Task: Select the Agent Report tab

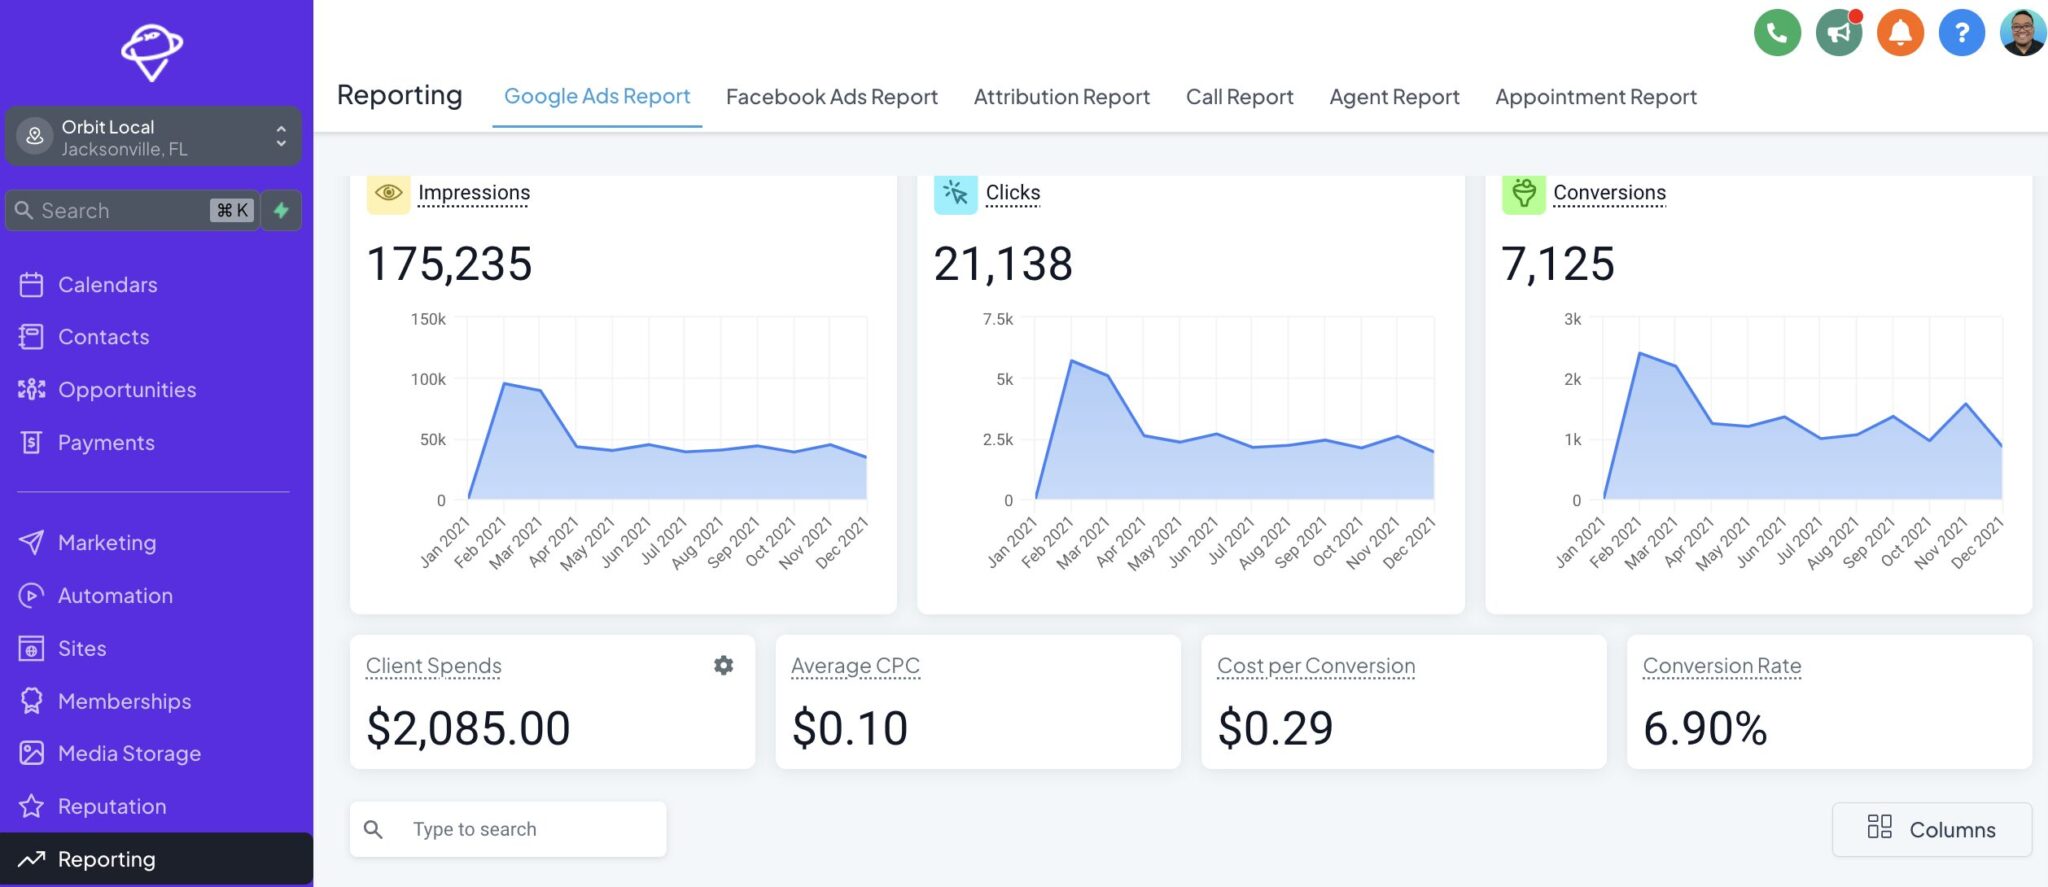Action: pyautogui.click(x=1395, y=97)
